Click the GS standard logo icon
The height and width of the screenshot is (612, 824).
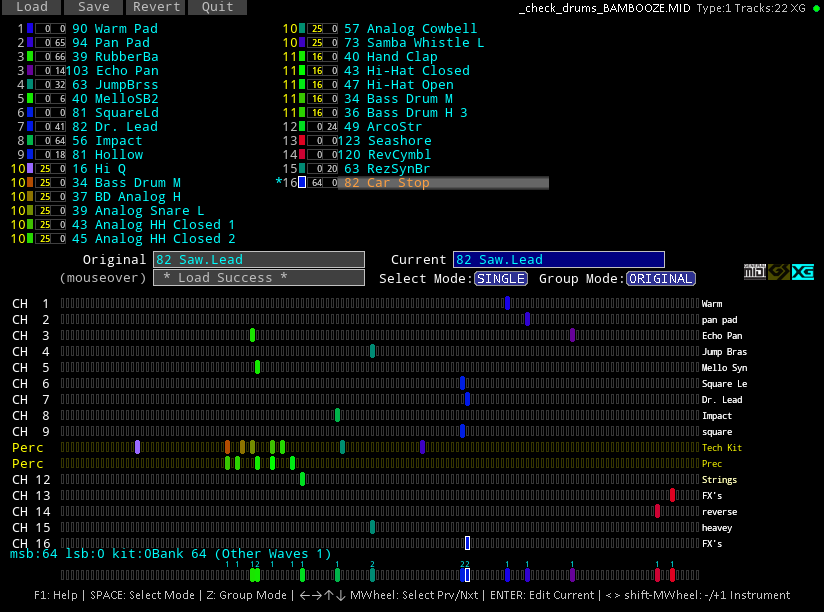778,272
